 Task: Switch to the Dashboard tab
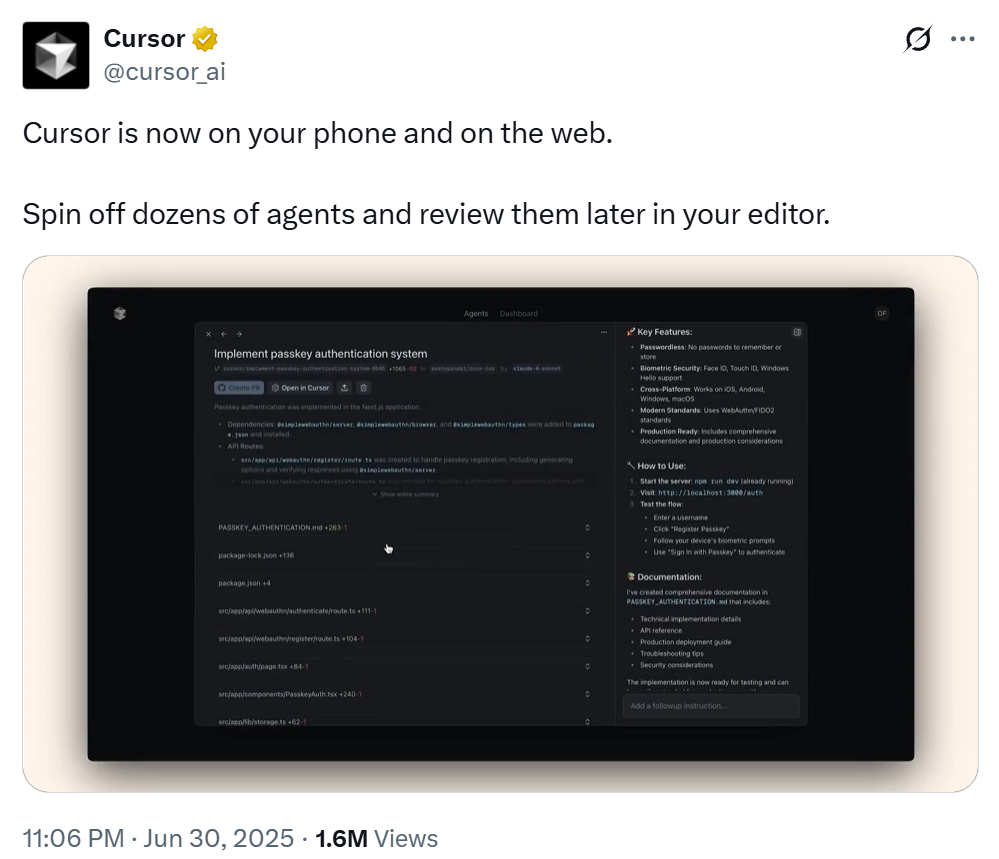[x=519, y=313]
